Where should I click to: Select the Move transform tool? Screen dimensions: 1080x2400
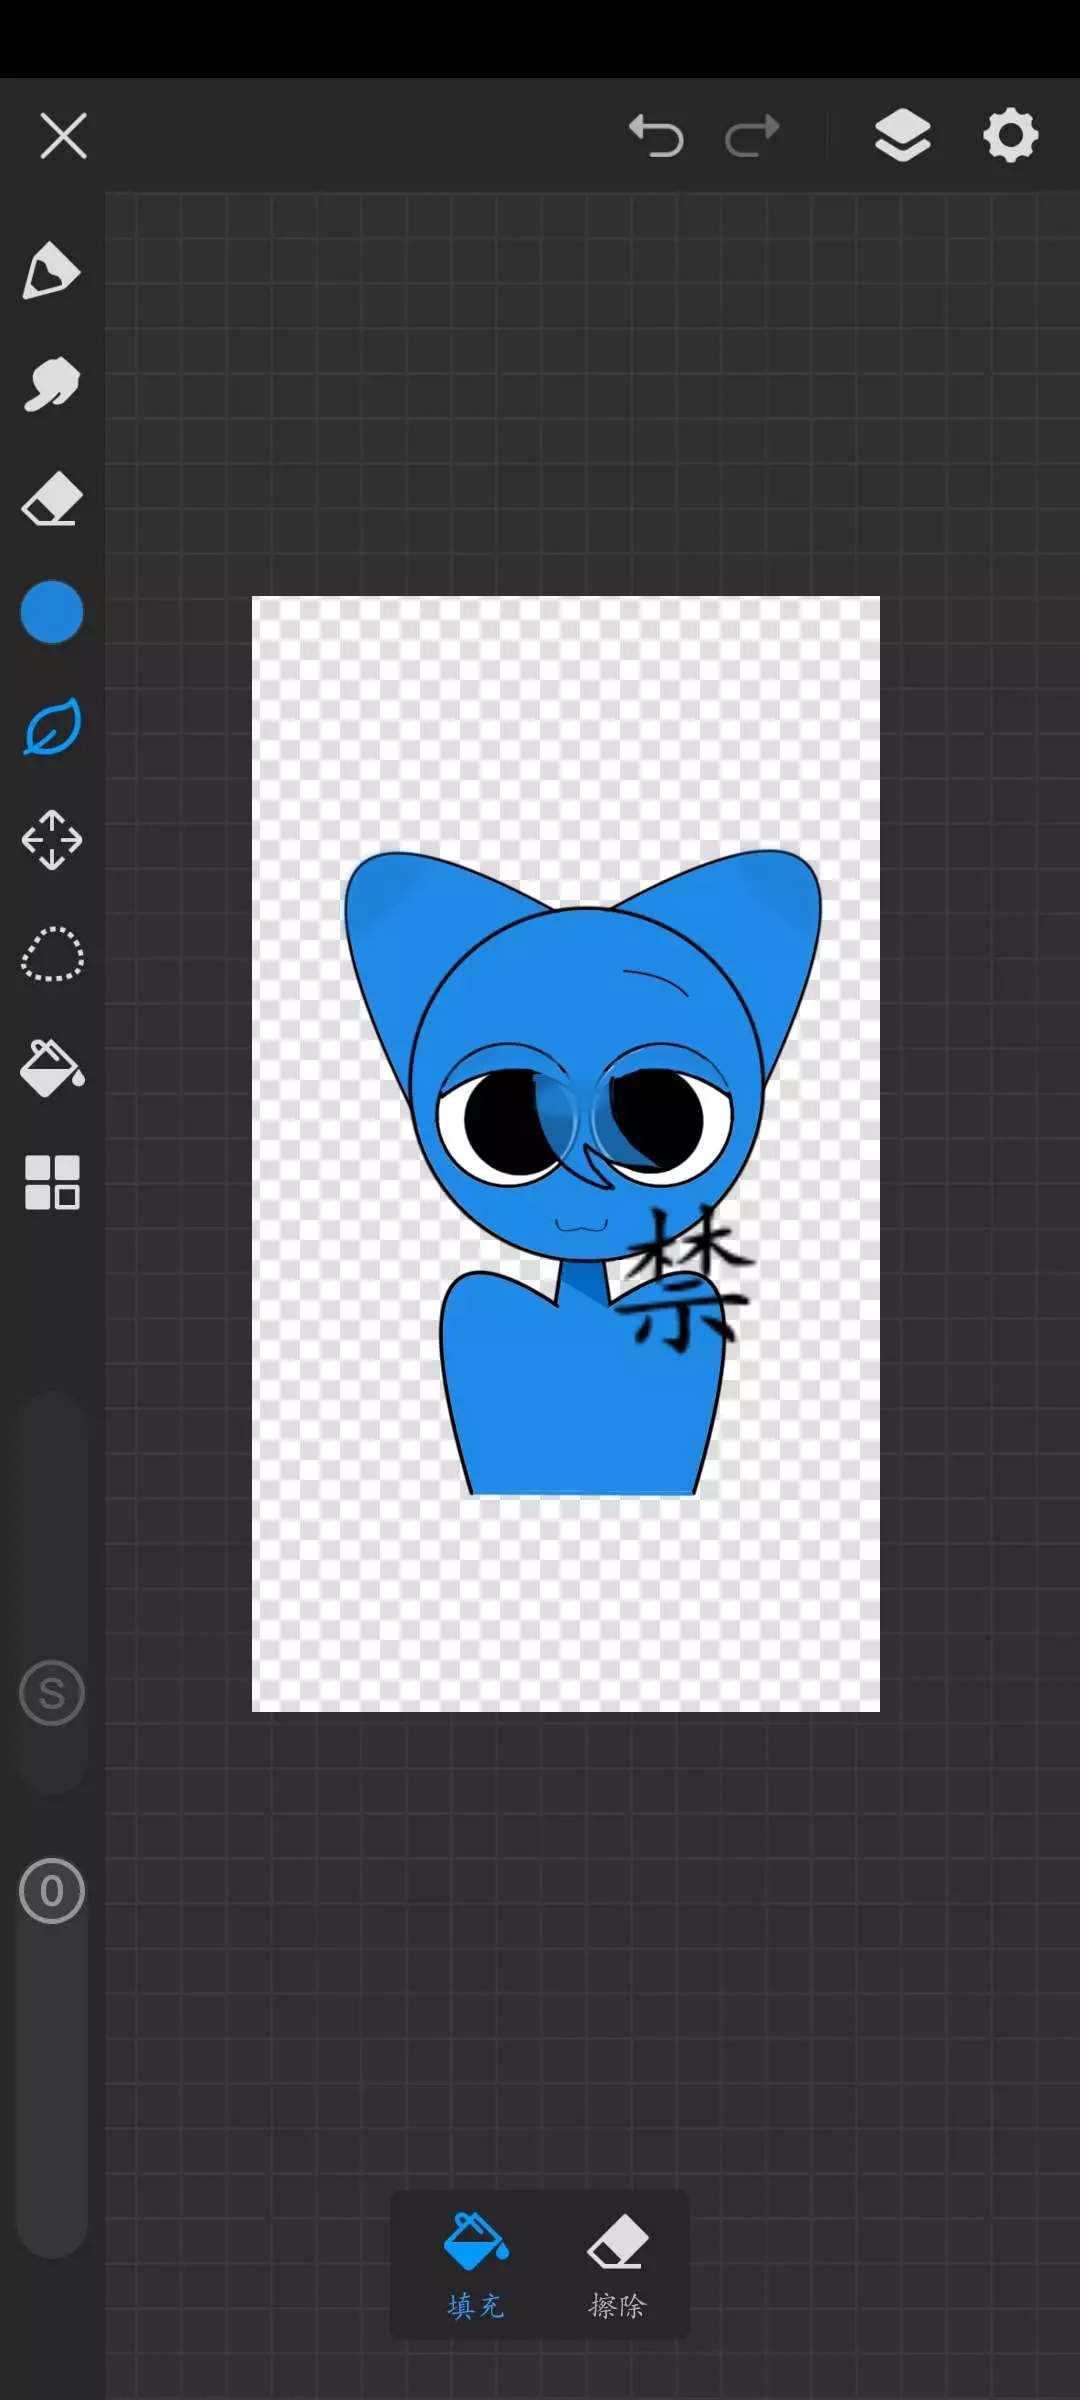51,840
